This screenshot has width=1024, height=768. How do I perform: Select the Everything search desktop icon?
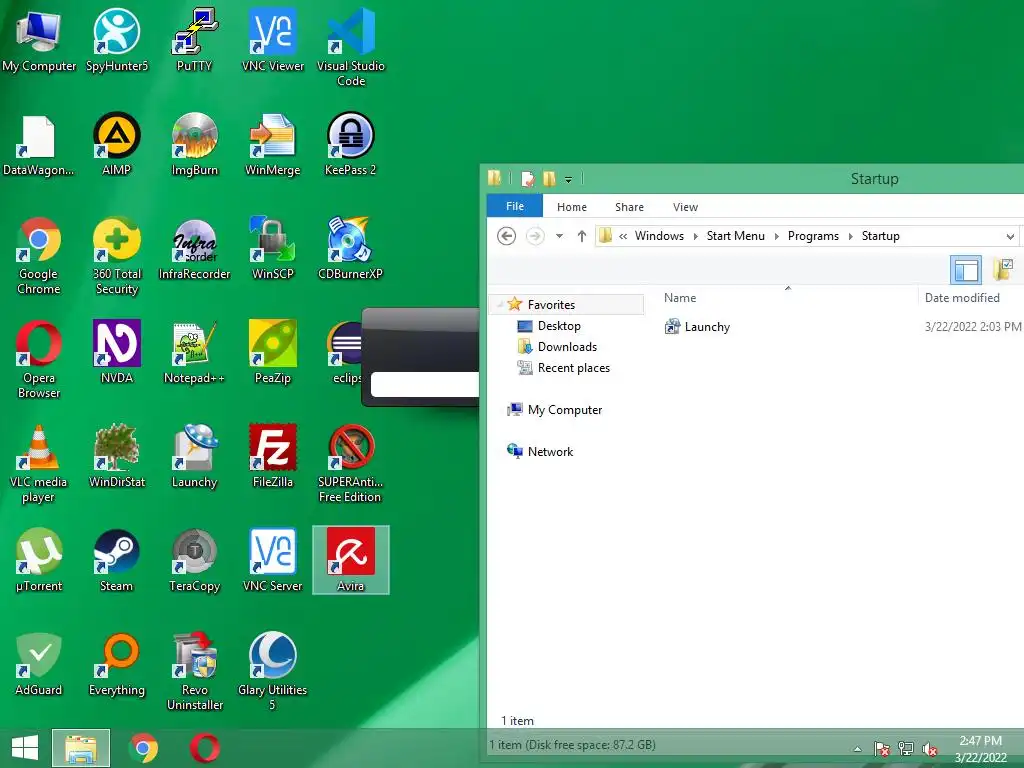click(117, 664)
